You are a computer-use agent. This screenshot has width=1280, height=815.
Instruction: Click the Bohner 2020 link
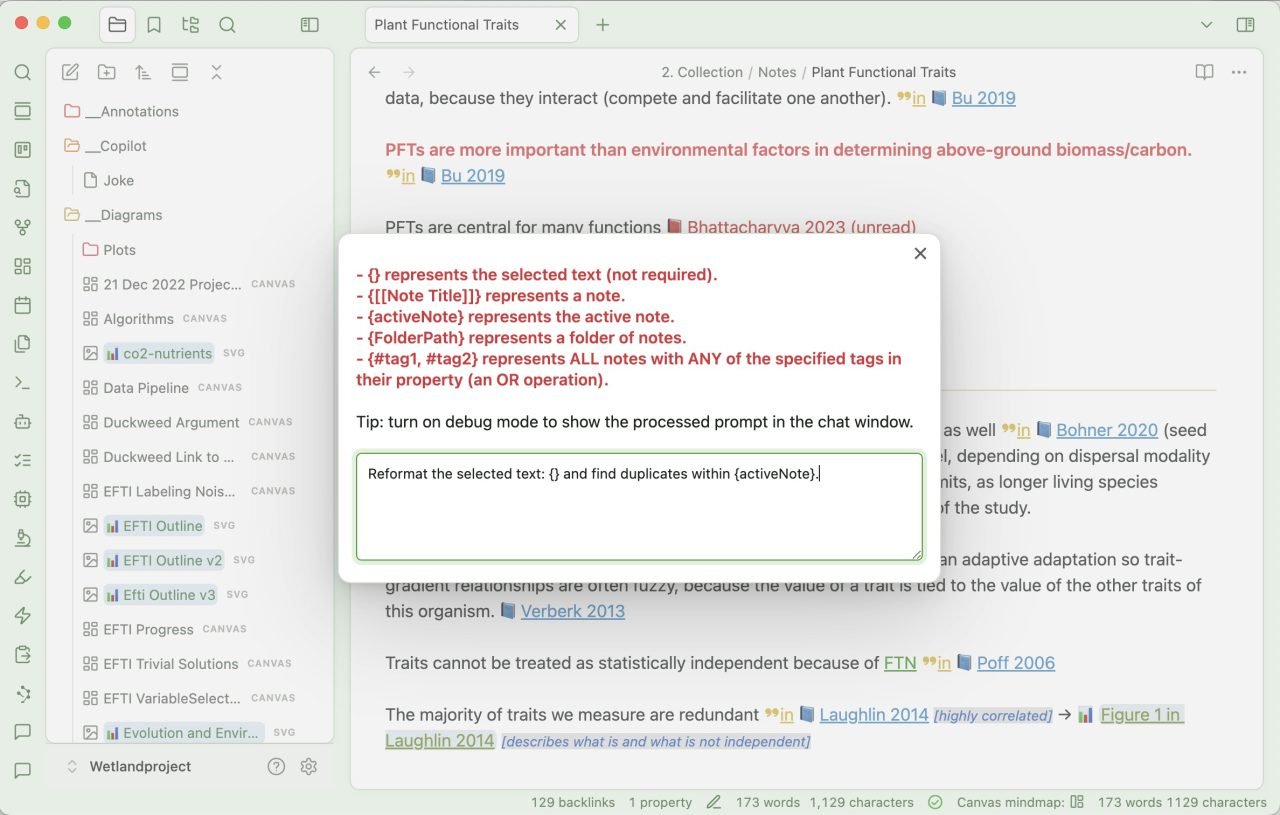1107,430
